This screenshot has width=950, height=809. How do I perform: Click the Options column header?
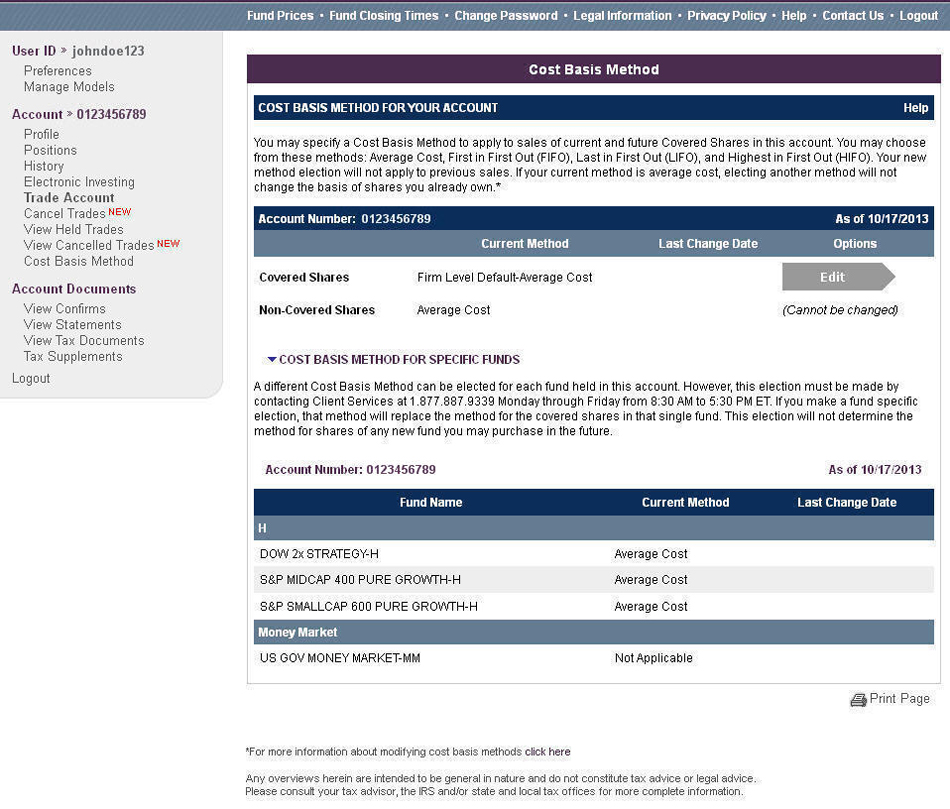pyautogui.click(x=855, y=244)
